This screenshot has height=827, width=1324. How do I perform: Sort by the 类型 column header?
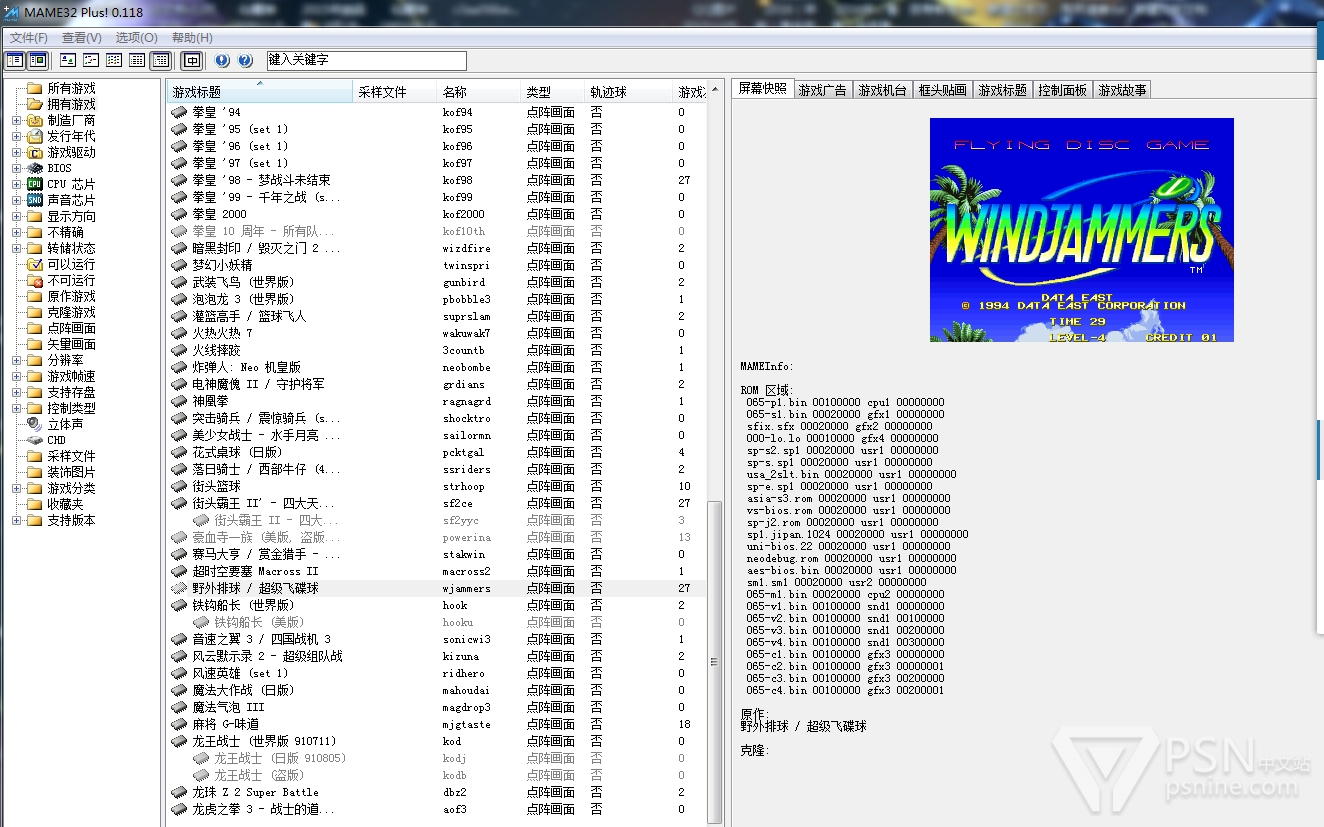coord(553,91)
